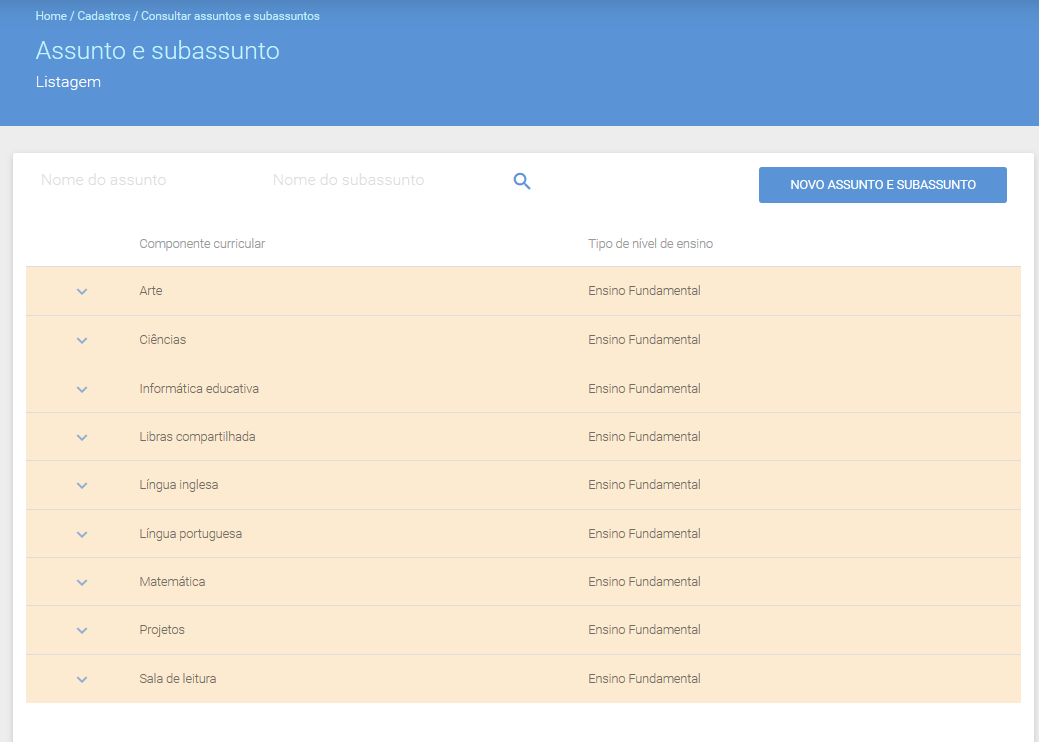
Task: Click the Componente curricular column header
Action: (x=202, y=244)
